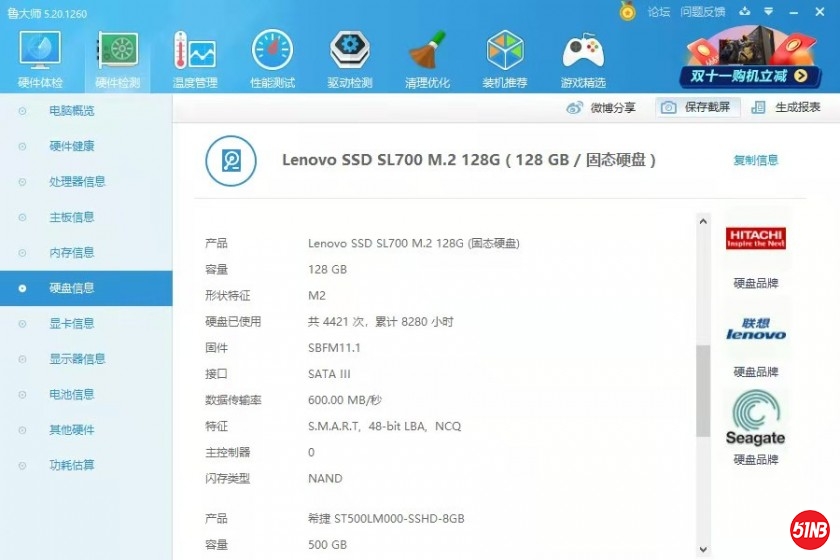Click the firmware value SBFM11.1

(334, 348)
